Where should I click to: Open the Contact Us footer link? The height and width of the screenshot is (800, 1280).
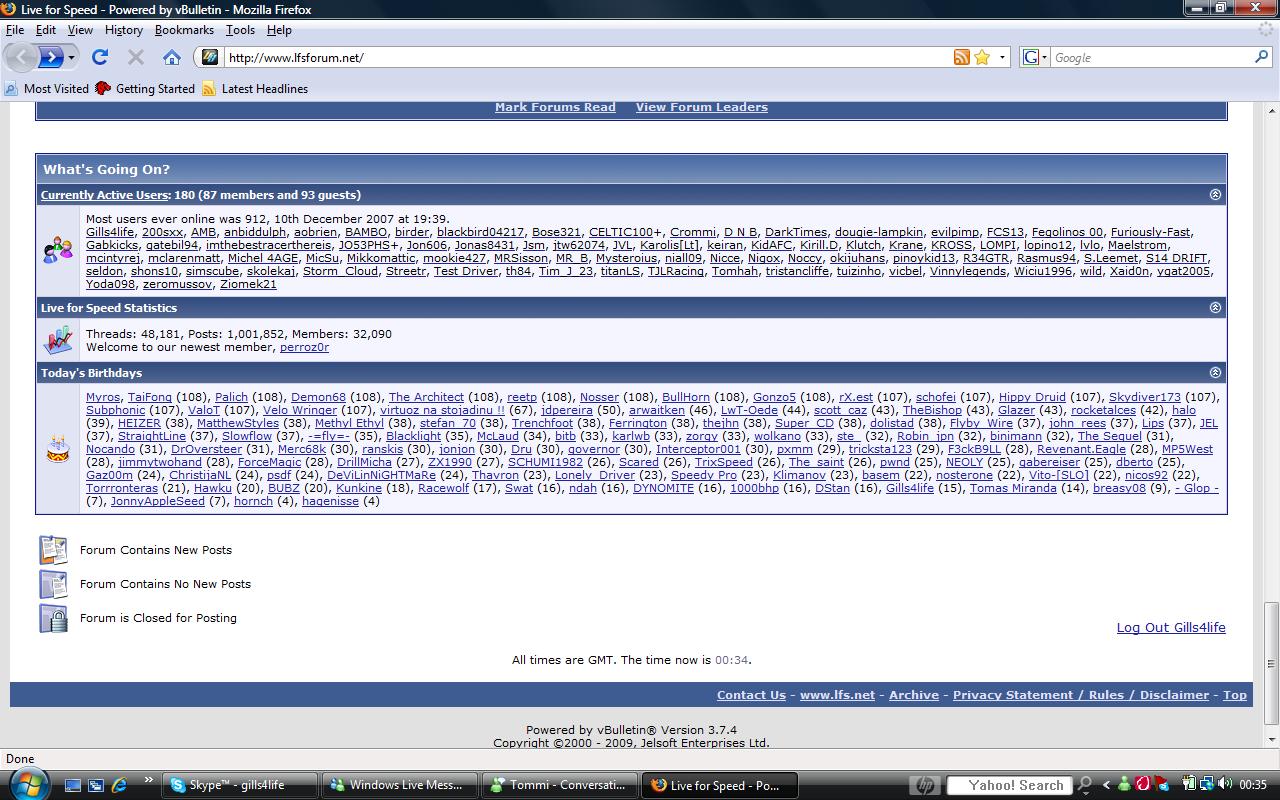coord(751,695)
